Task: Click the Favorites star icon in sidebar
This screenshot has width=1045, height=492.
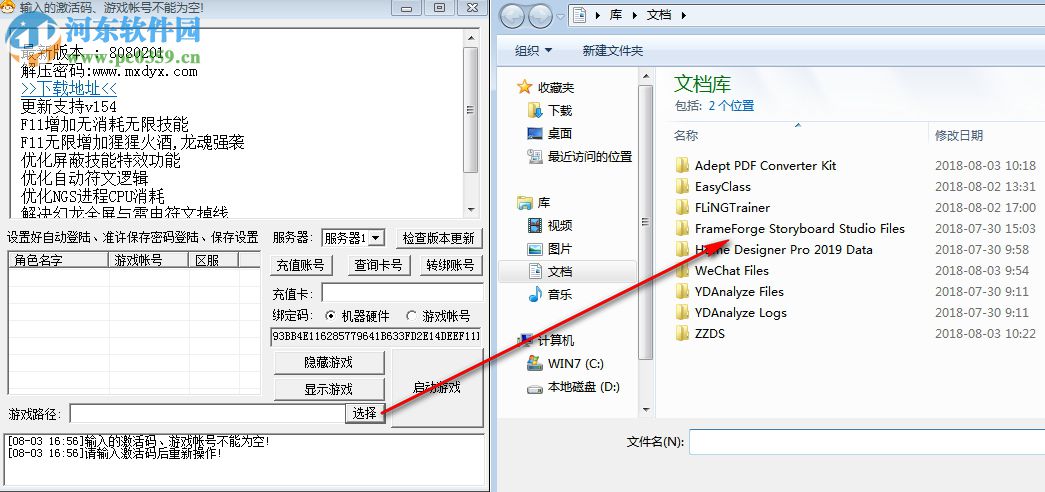Action: 525,87
